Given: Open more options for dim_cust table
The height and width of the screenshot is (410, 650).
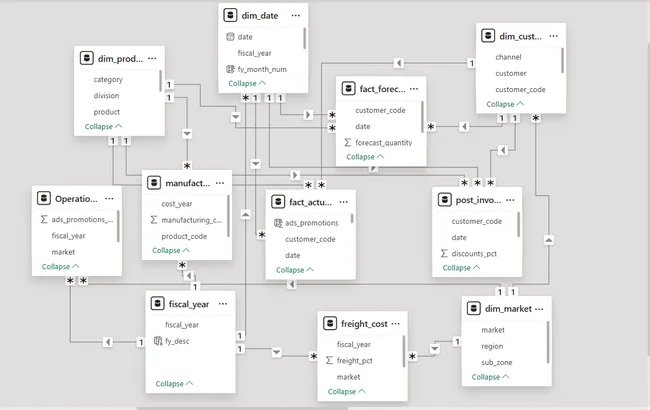Looking at the screenshot, I should (x=553, y=36).
